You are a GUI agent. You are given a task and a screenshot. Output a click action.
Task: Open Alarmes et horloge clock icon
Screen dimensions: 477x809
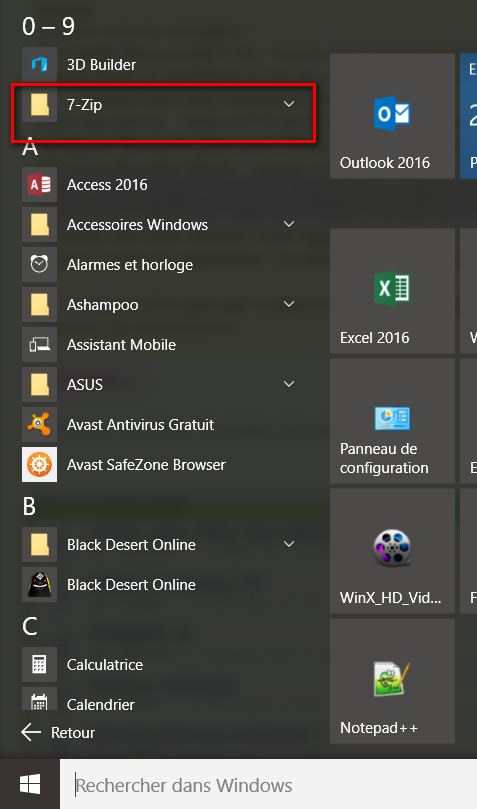pyautogui.click(x=39, y=265)
